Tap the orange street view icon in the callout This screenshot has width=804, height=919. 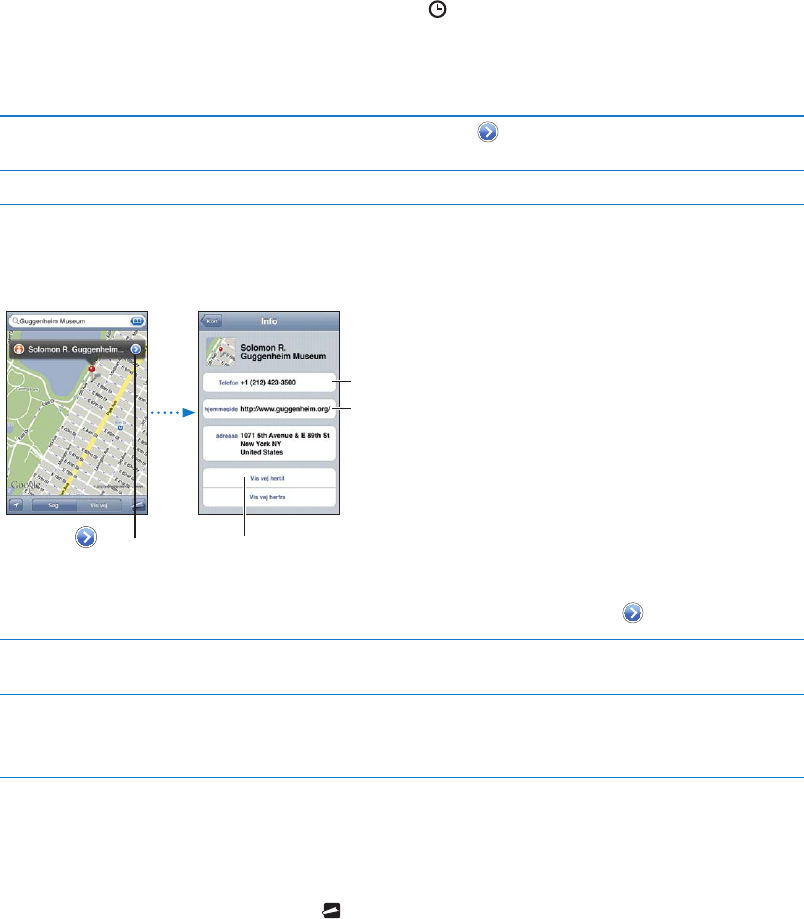pos(19,349)
